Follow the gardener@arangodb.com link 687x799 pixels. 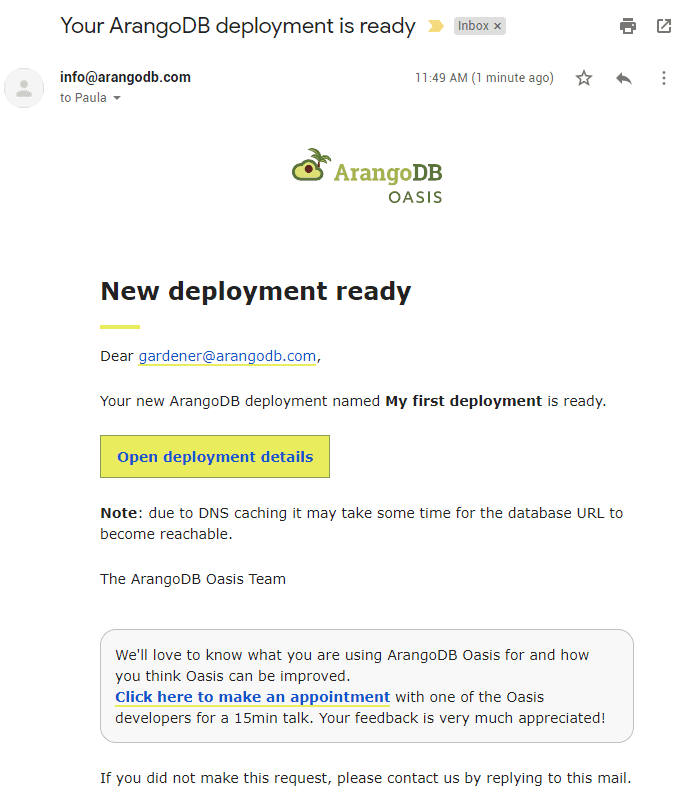click(x=227, y=356)
